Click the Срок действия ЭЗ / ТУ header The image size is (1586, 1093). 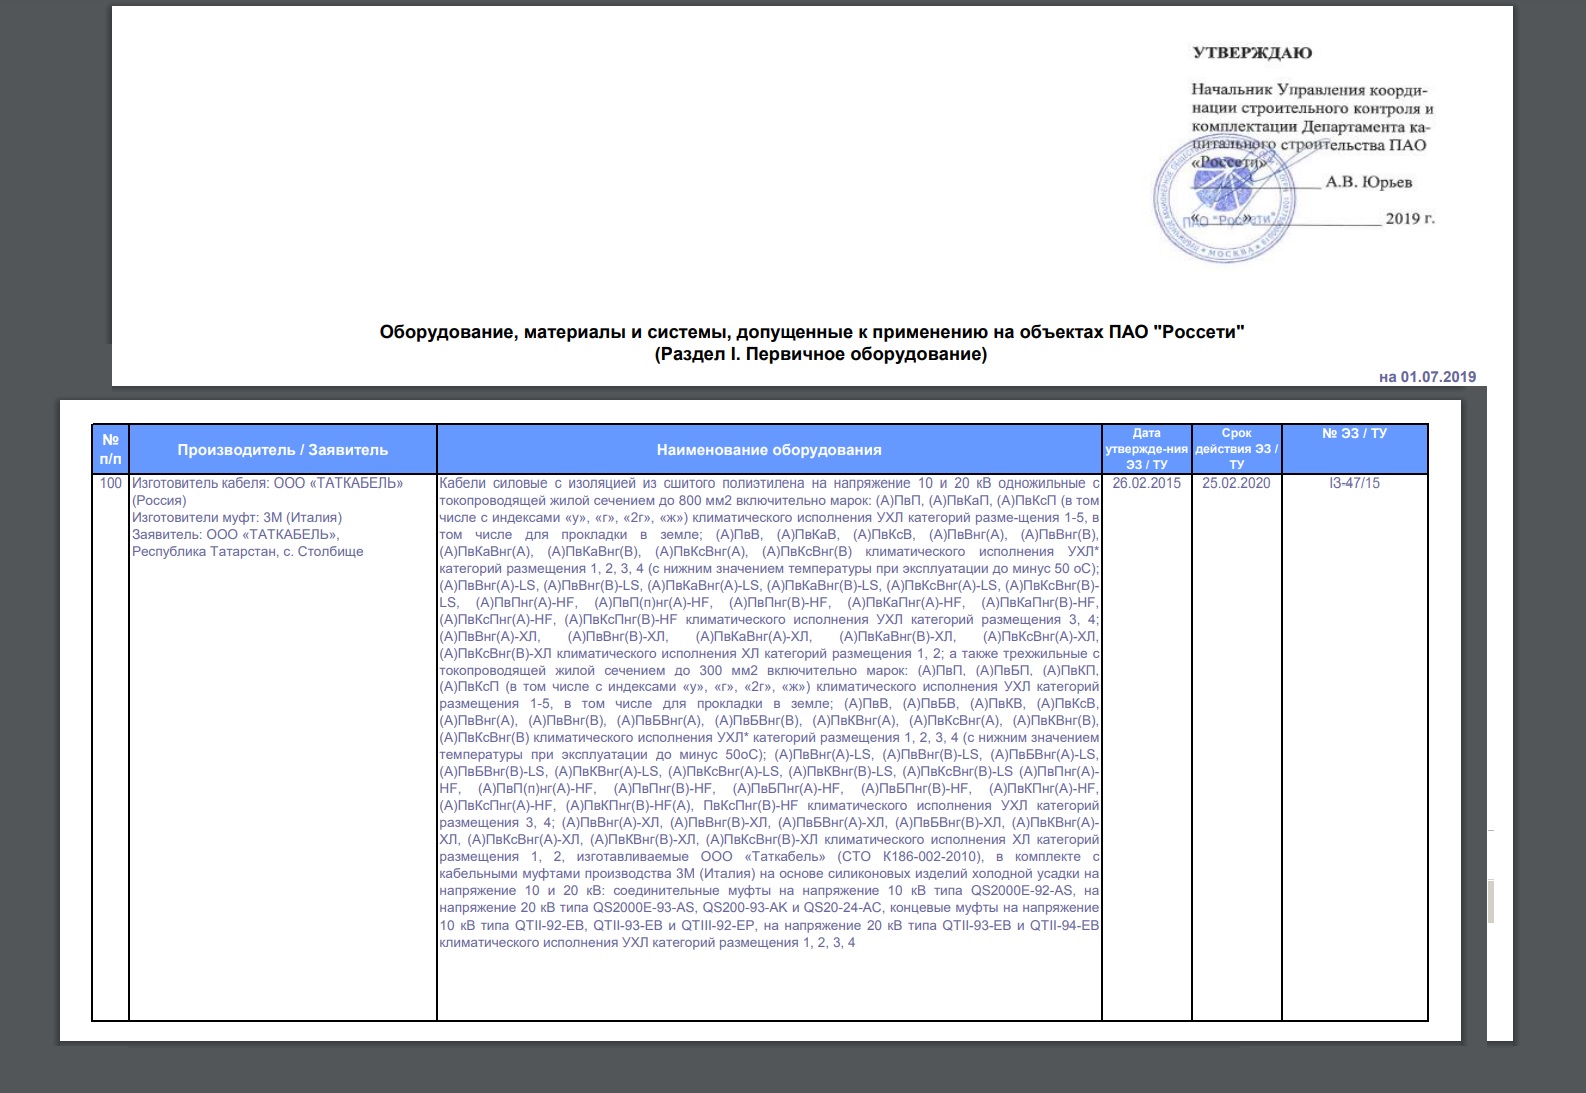tap(1236, 449)
